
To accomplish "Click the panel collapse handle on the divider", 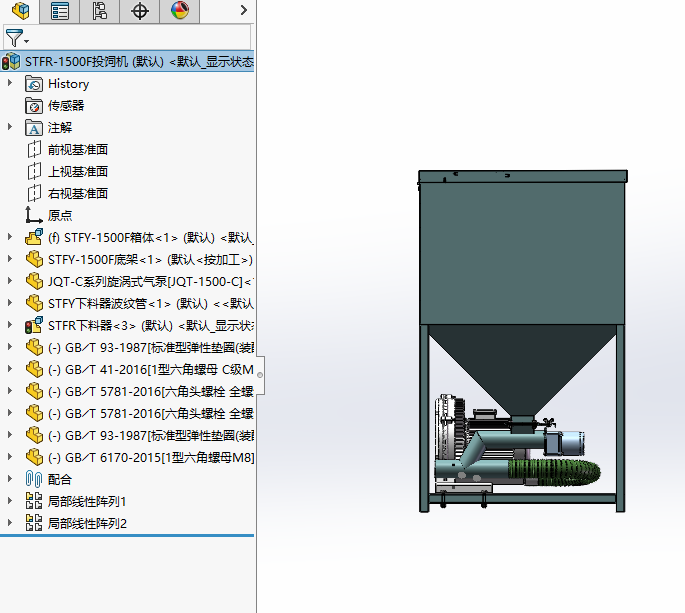I will pyautogui.click(x=260, y=375).
